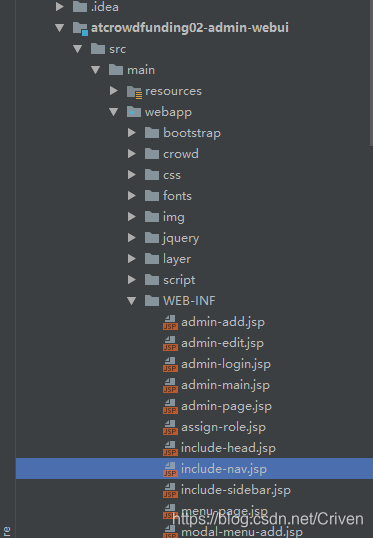The image size is (373, 538).
Task: Select the file include-sidebar.jsp
Action: [x=236, y=490]
